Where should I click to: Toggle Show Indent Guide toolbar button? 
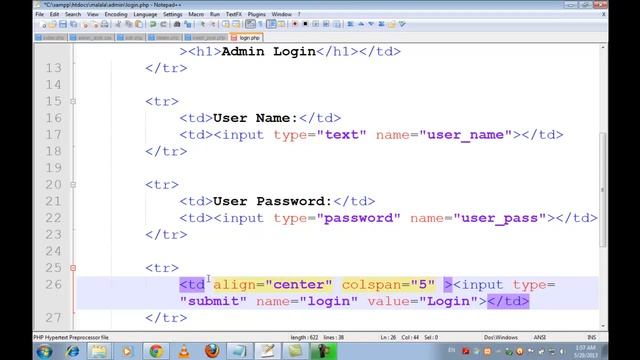271,24
